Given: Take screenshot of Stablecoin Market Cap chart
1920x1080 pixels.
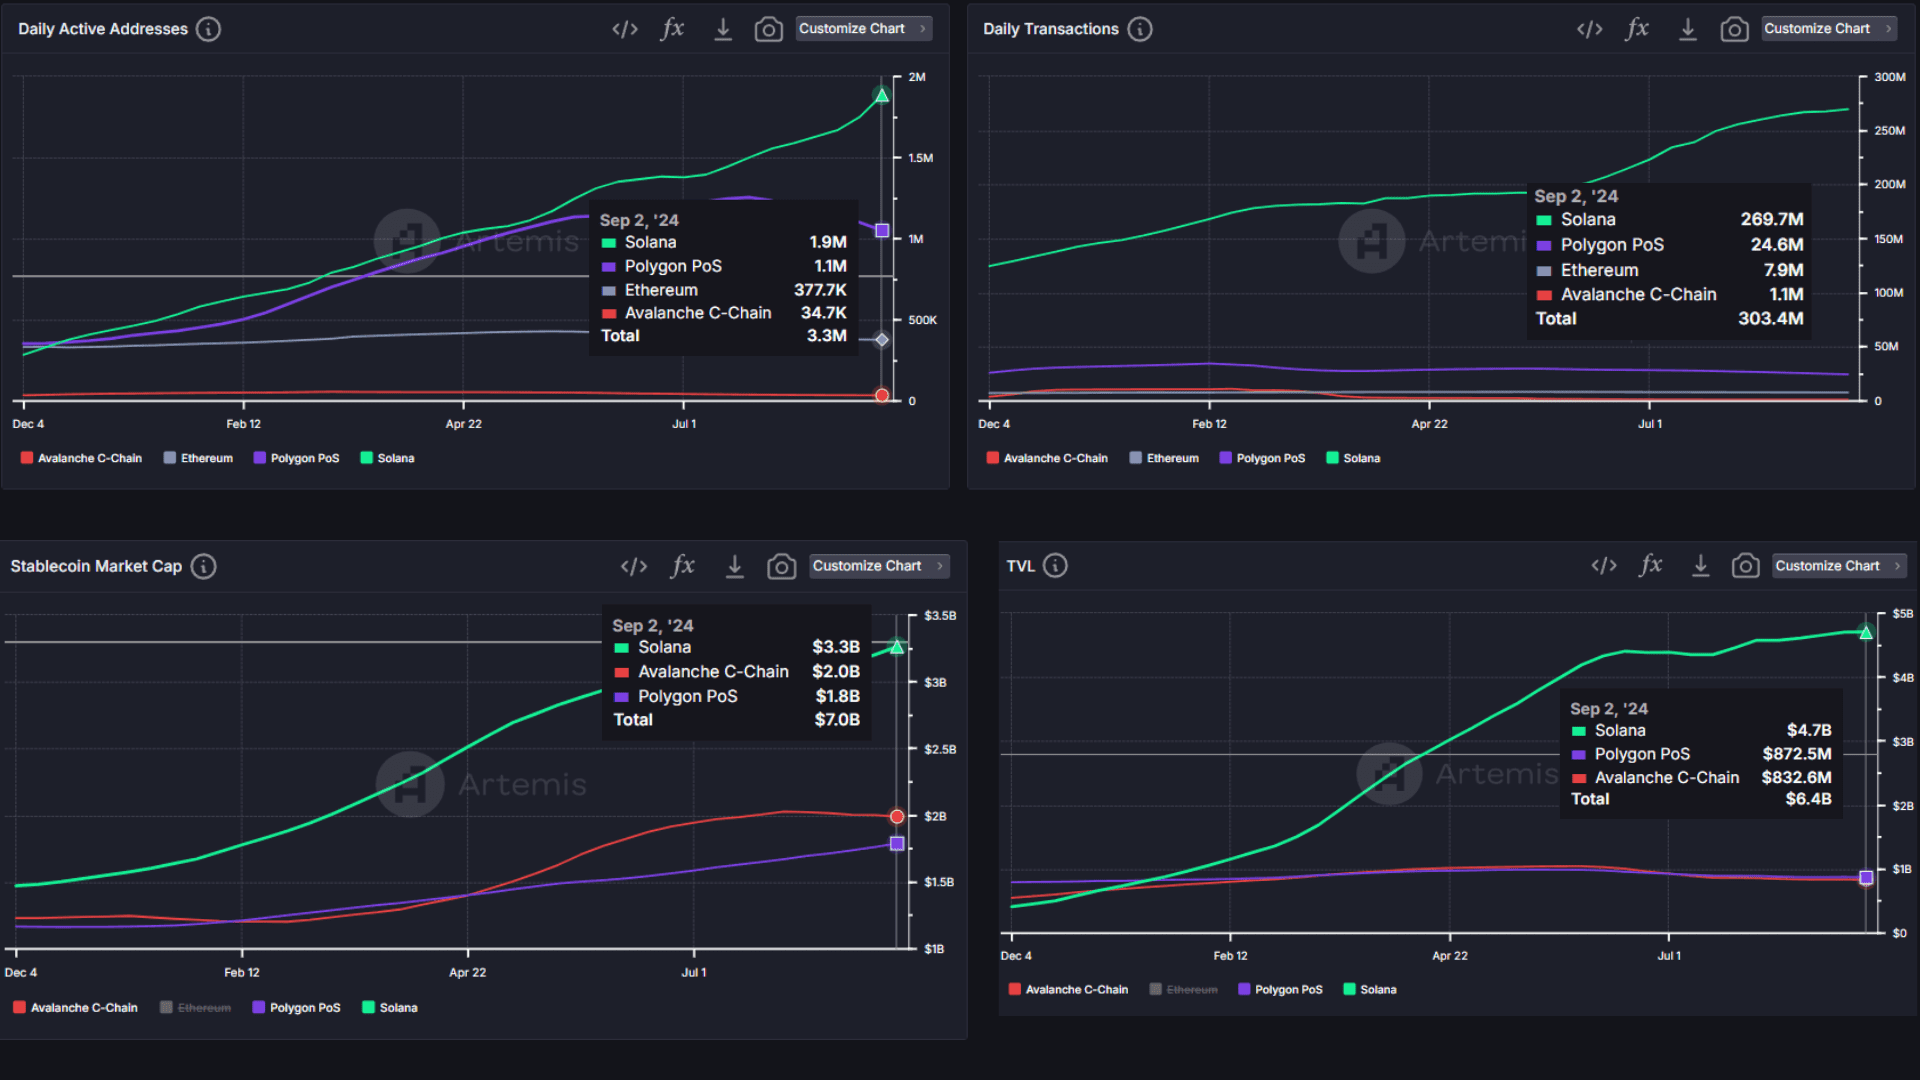Looking at the screenshot, I should (781, 566).
